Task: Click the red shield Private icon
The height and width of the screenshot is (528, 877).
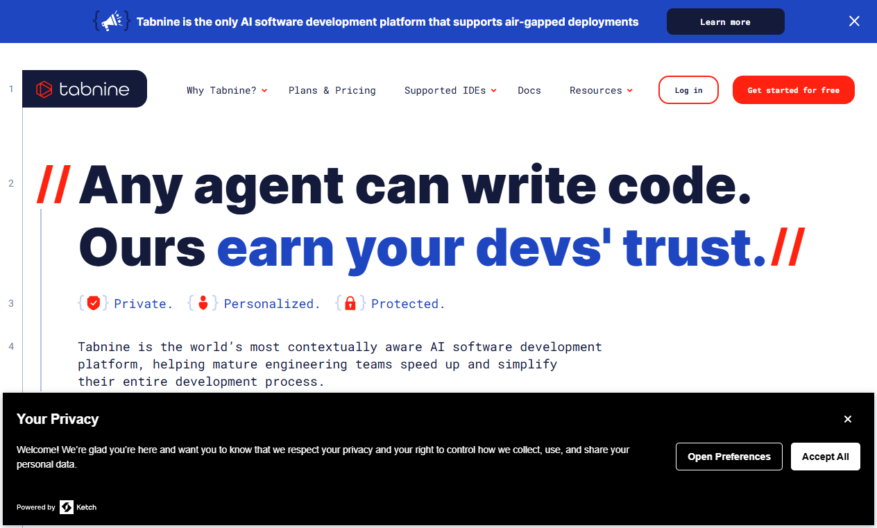Action: click(93, 303)
